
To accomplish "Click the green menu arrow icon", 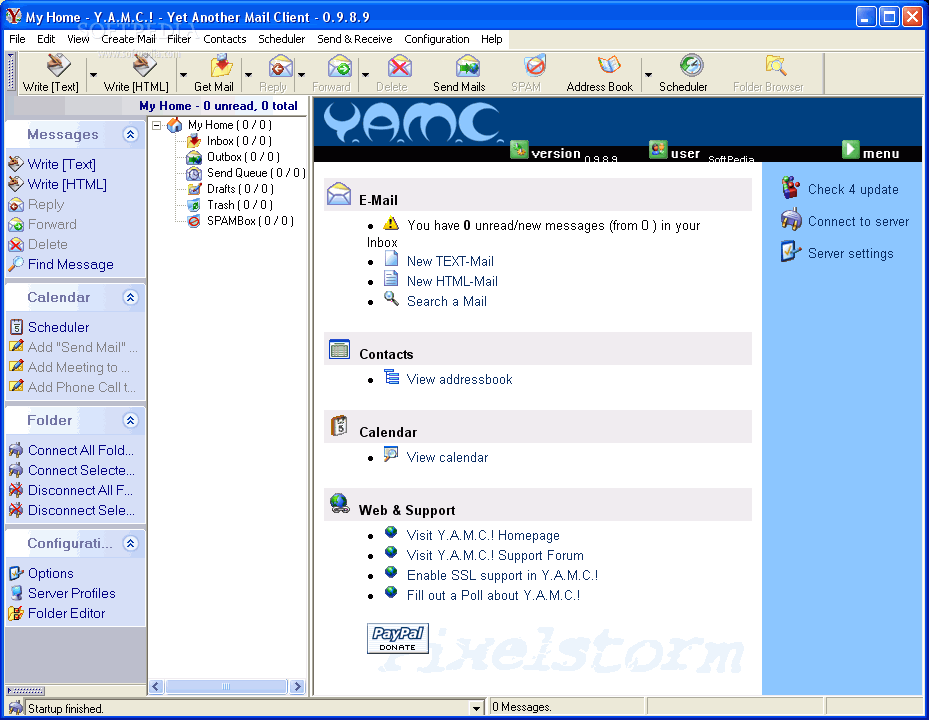I will tap(850, 149).
